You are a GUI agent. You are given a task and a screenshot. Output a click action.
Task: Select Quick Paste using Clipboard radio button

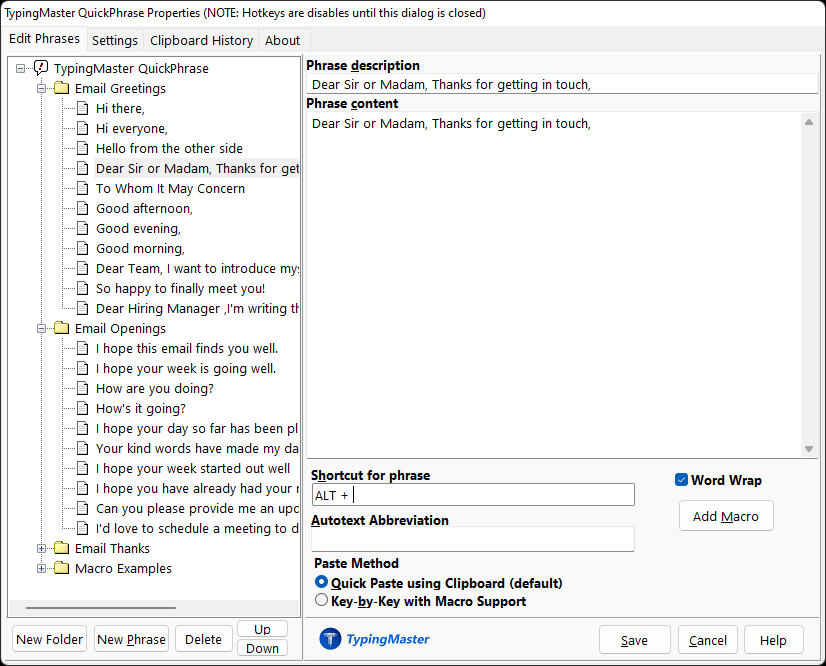tap(321, 582)
